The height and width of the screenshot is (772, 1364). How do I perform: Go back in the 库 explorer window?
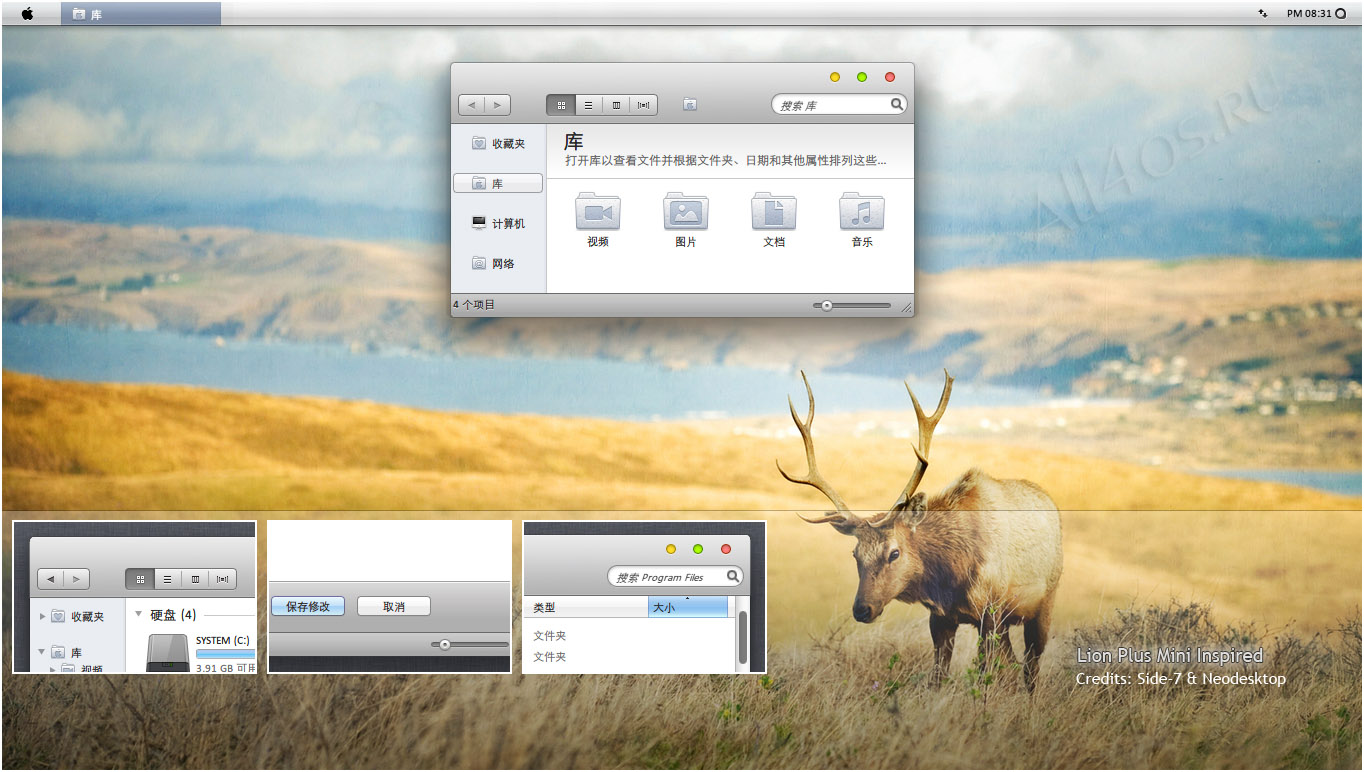(471, 105)
